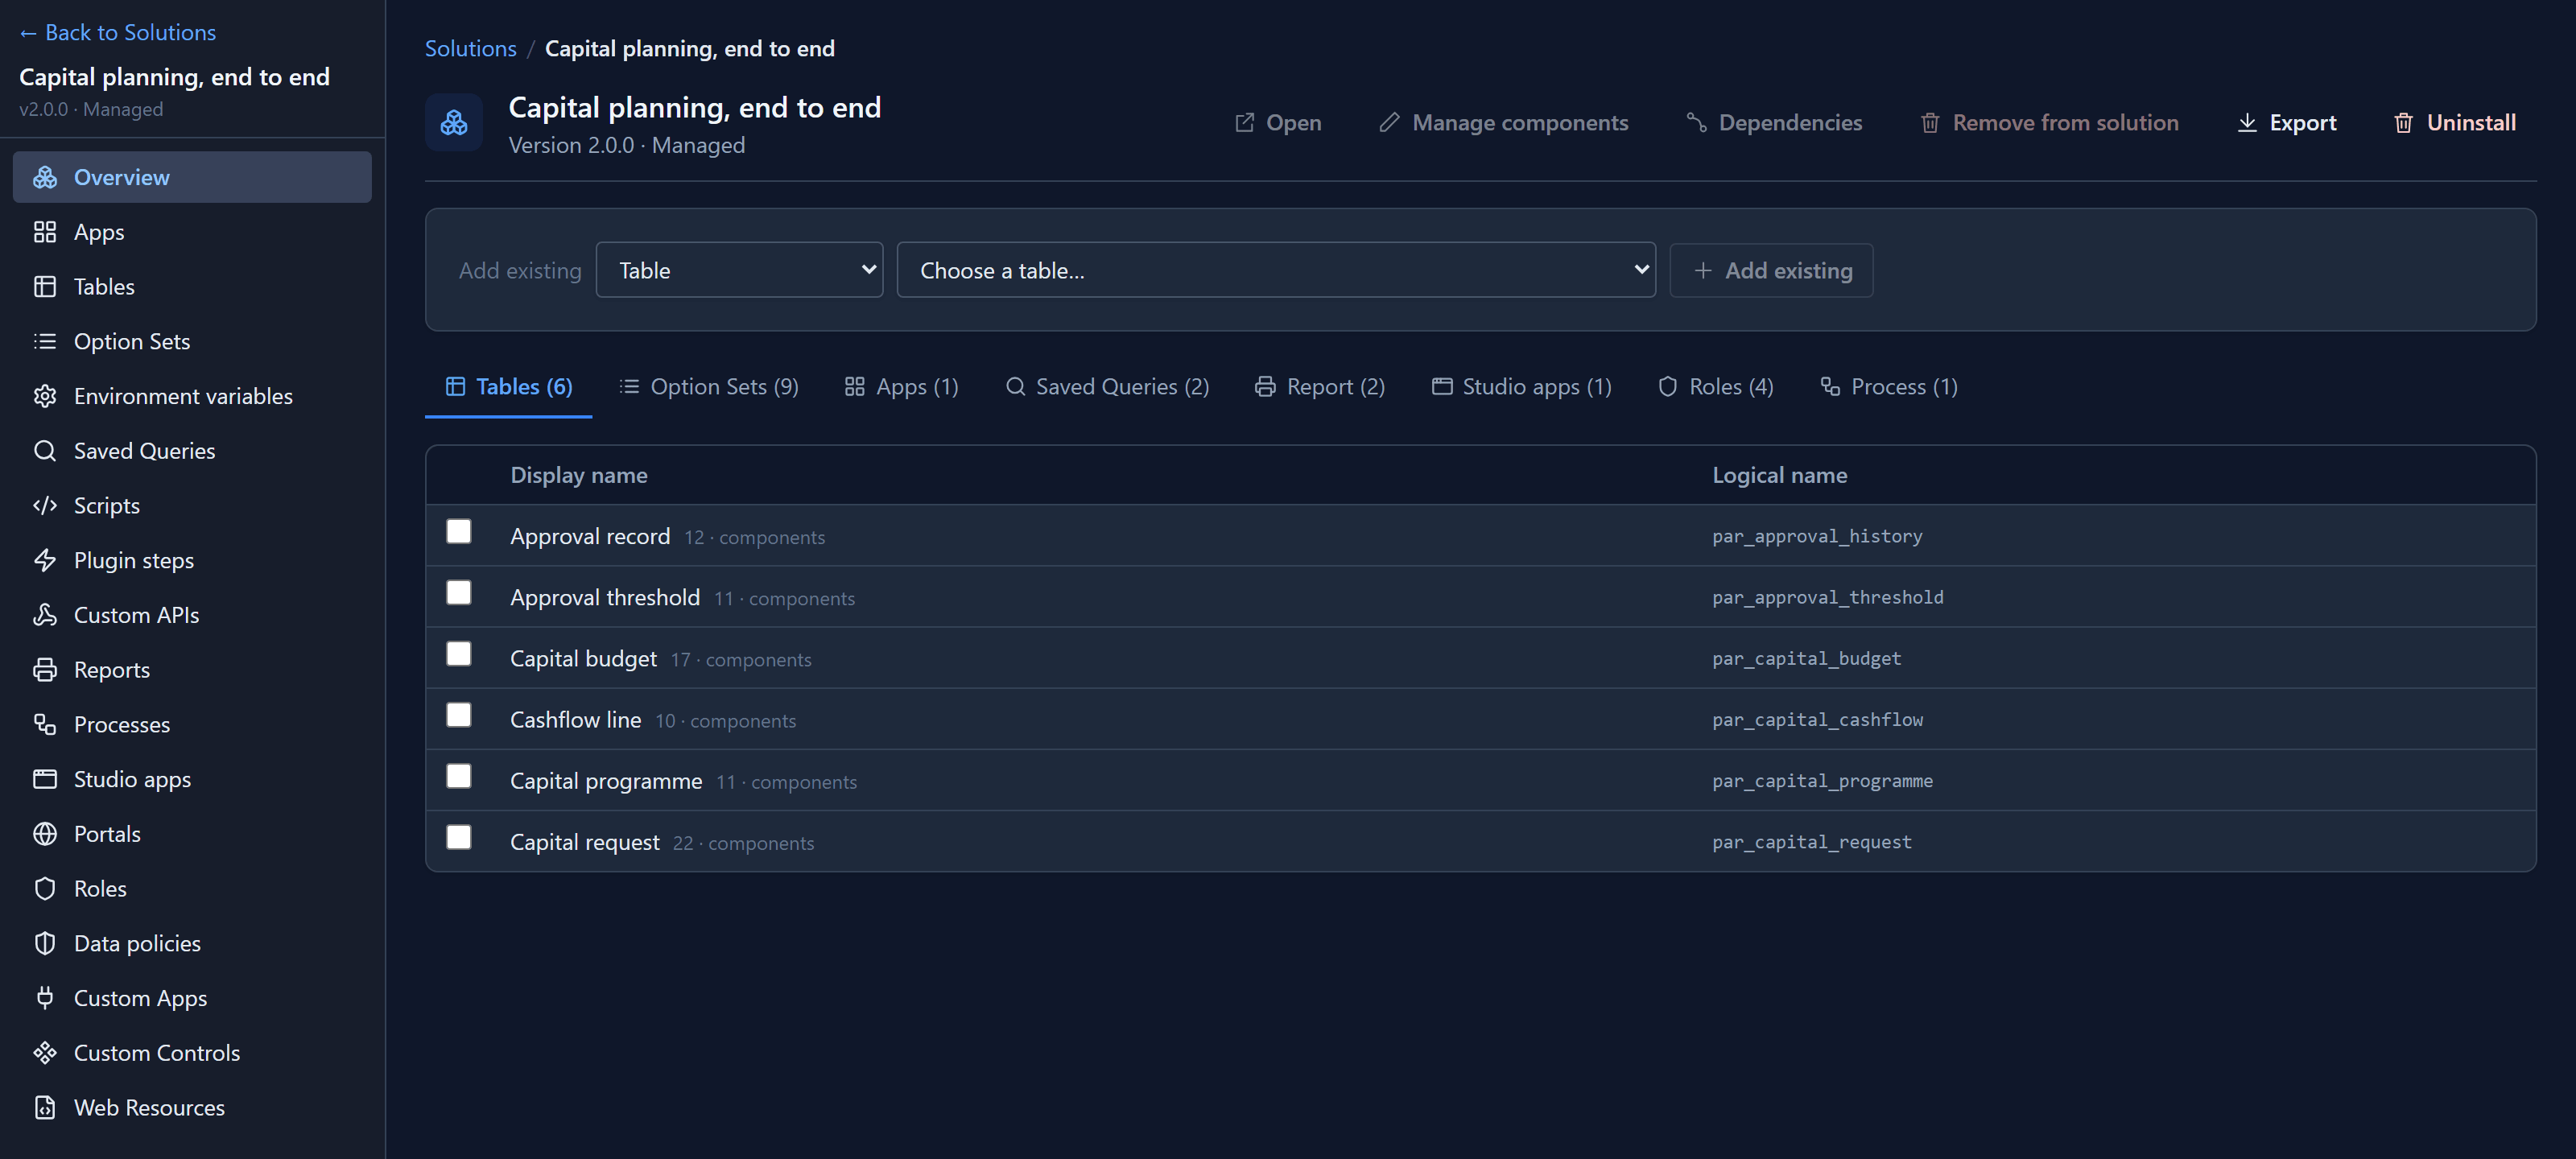Viewport: 2576px width, 1159px height.
Task: Click the Export button
Action: pyautogui.click(x=2286, y=123)
